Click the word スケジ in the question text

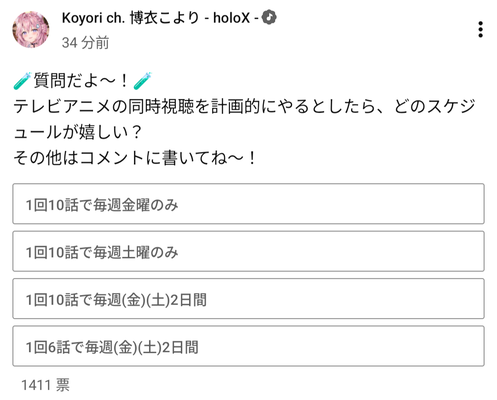pyautogui.click(x=451, y=107)
